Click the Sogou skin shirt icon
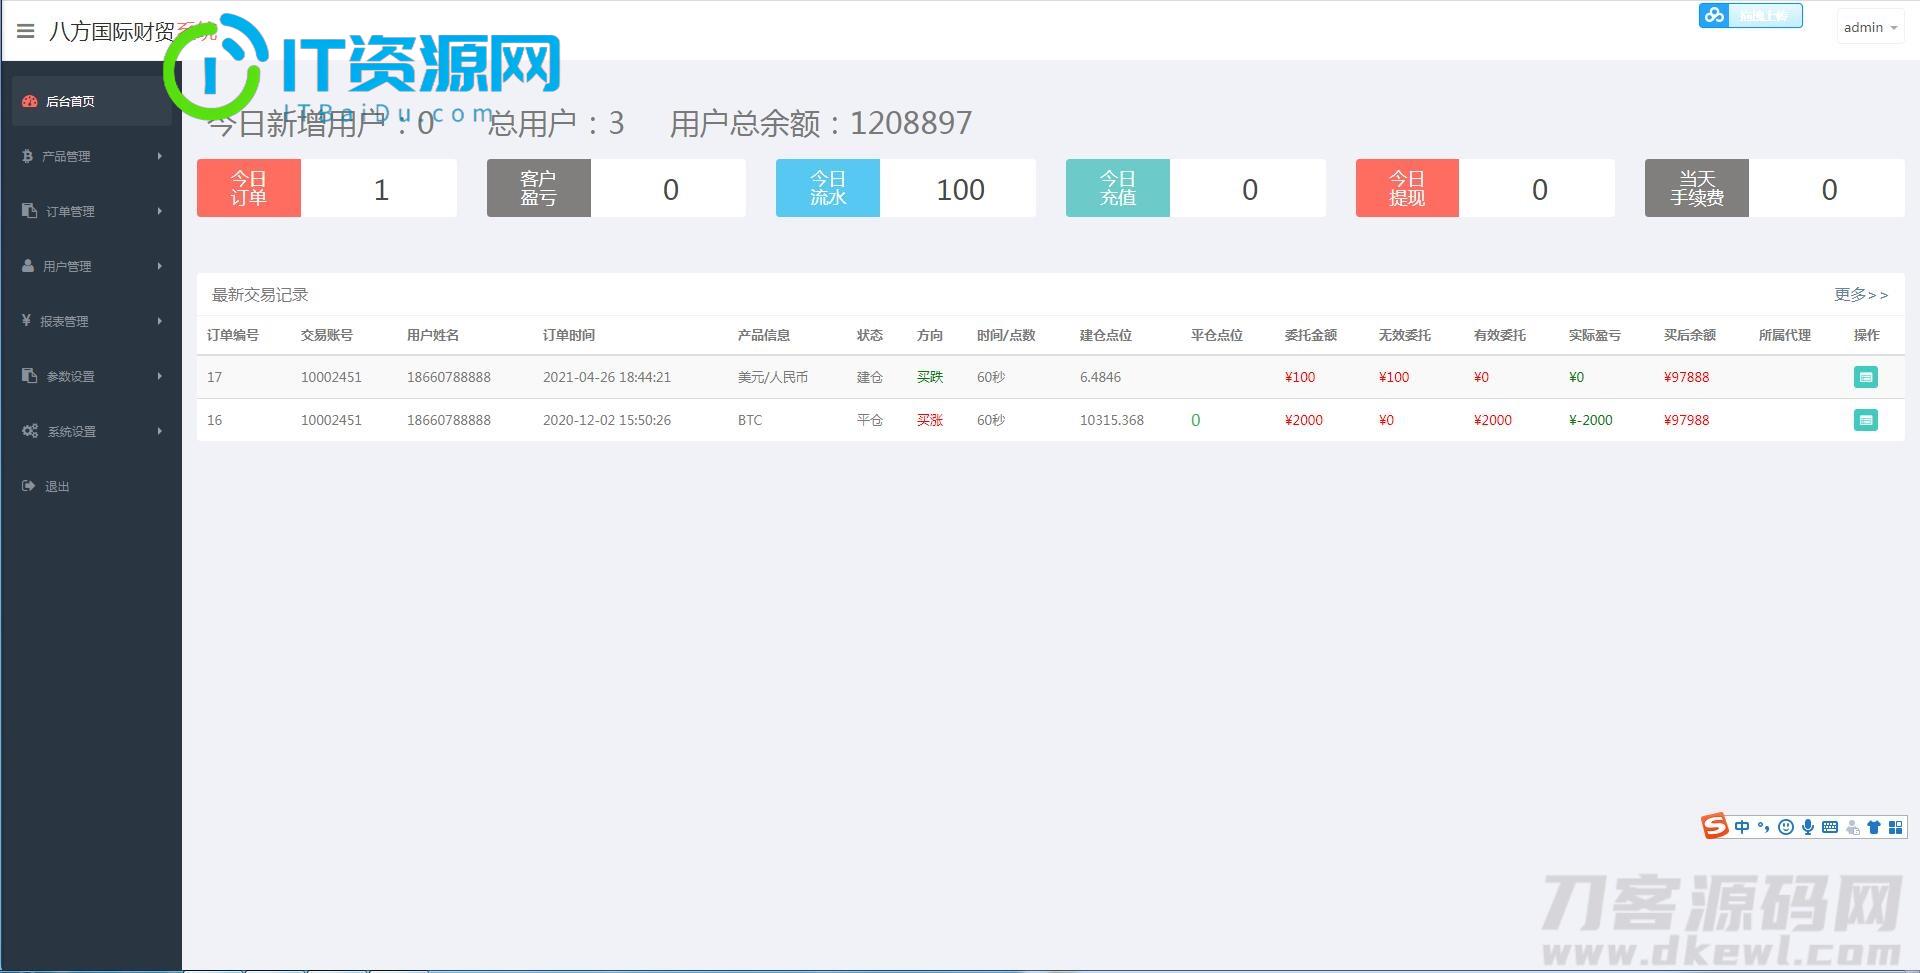The height and width of the screenshot is (973, 1920). 1874,827
